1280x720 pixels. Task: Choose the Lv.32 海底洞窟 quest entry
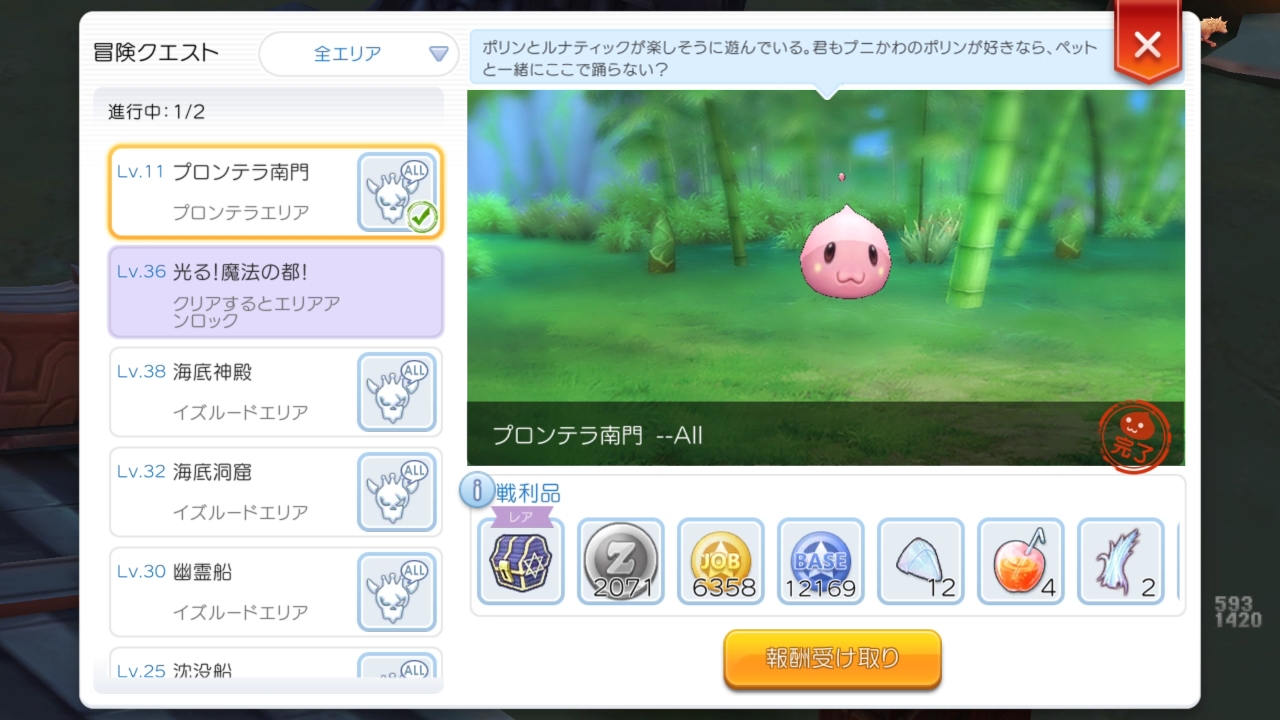[x=276, y=492]
